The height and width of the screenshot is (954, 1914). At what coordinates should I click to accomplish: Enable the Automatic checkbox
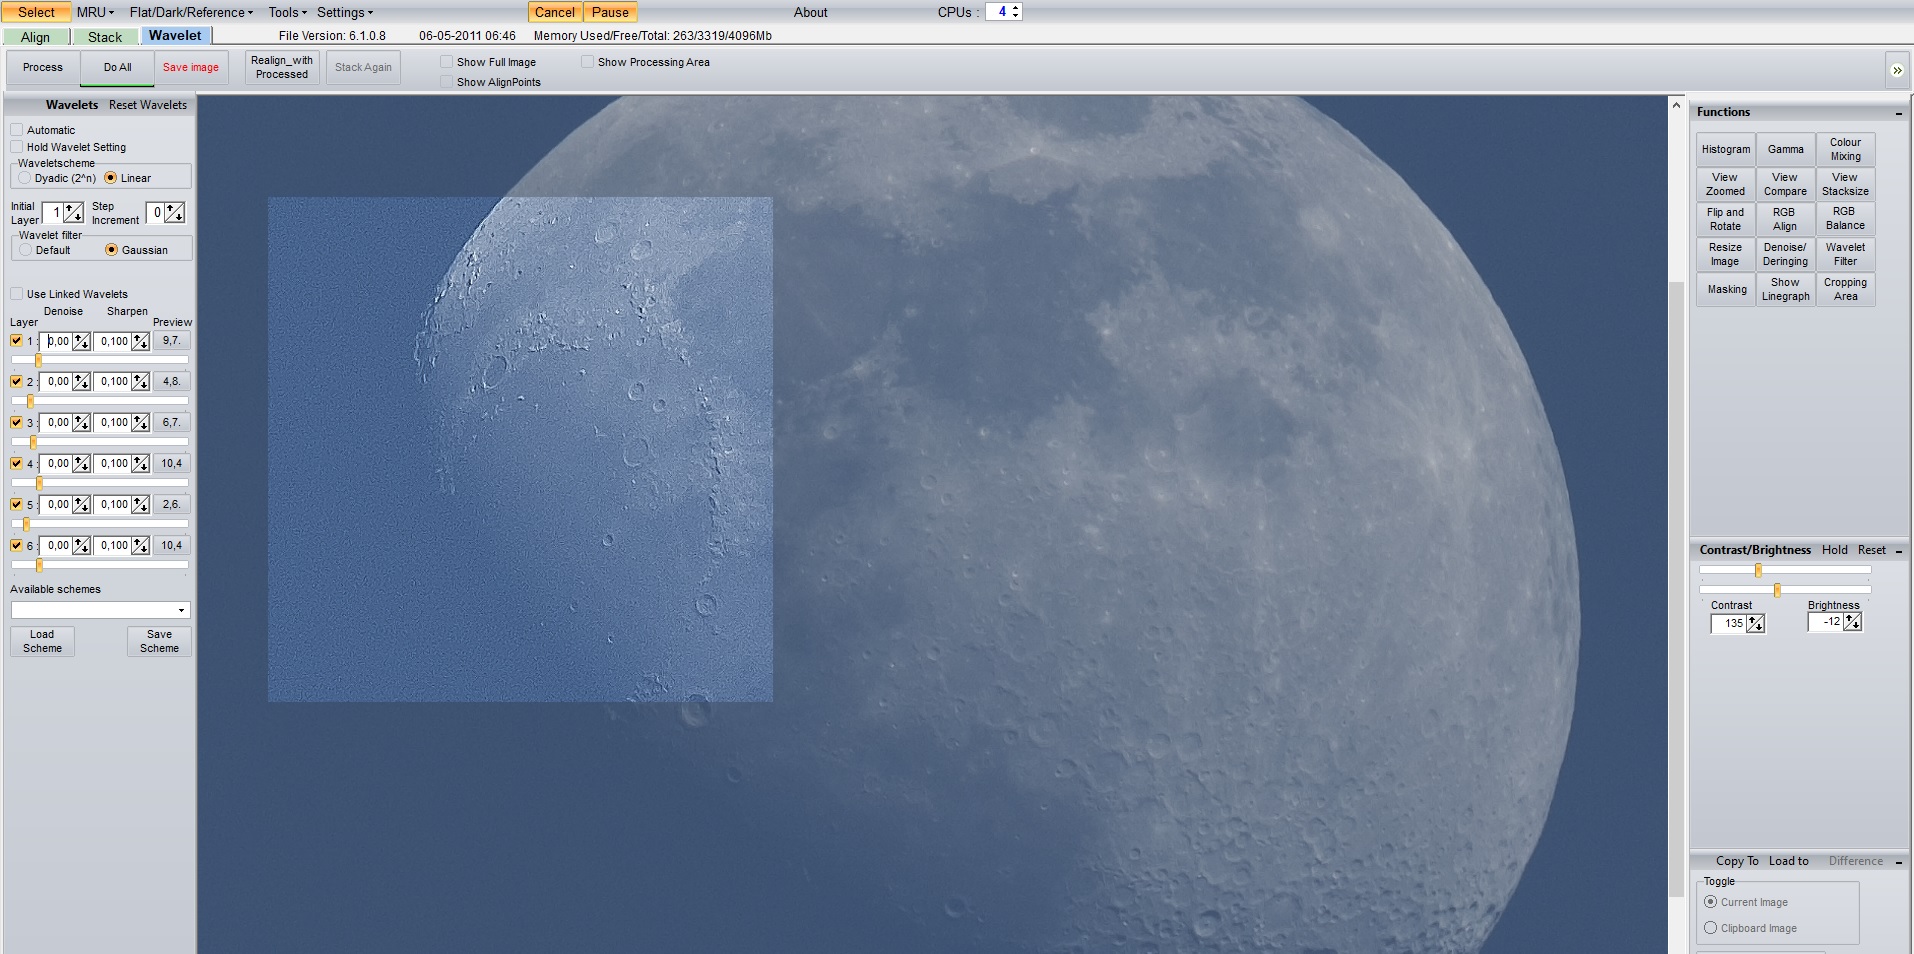(x=17, y=130)
